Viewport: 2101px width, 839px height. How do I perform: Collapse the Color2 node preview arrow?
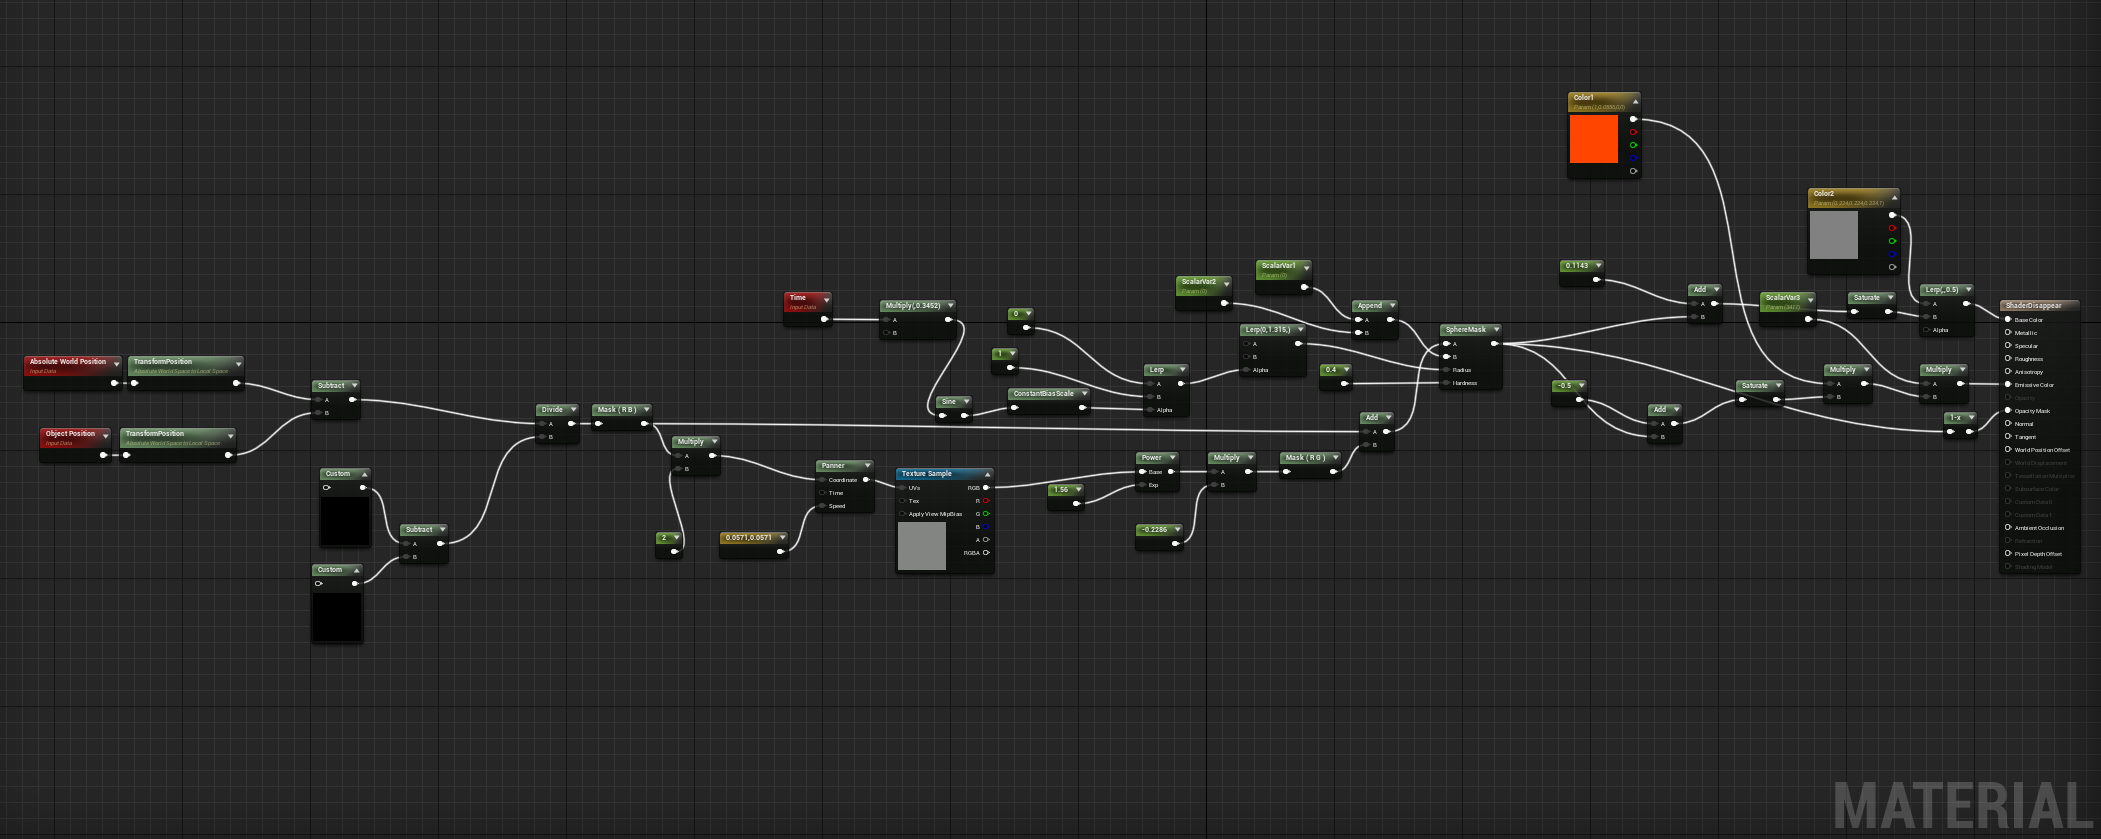[1894, 198]
